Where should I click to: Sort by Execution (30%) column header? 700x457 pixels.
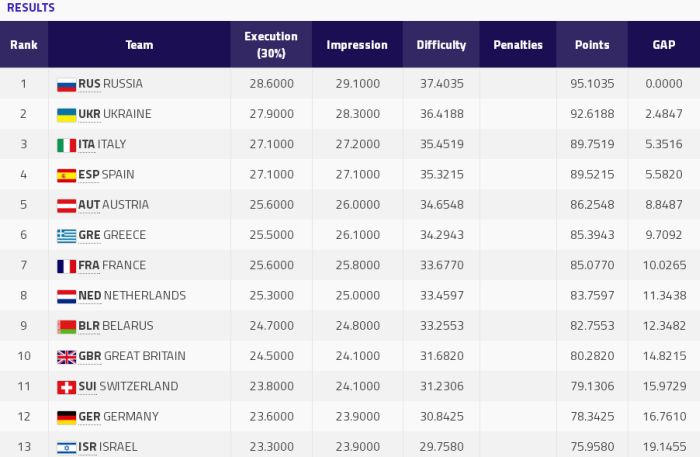click(271, 45)
